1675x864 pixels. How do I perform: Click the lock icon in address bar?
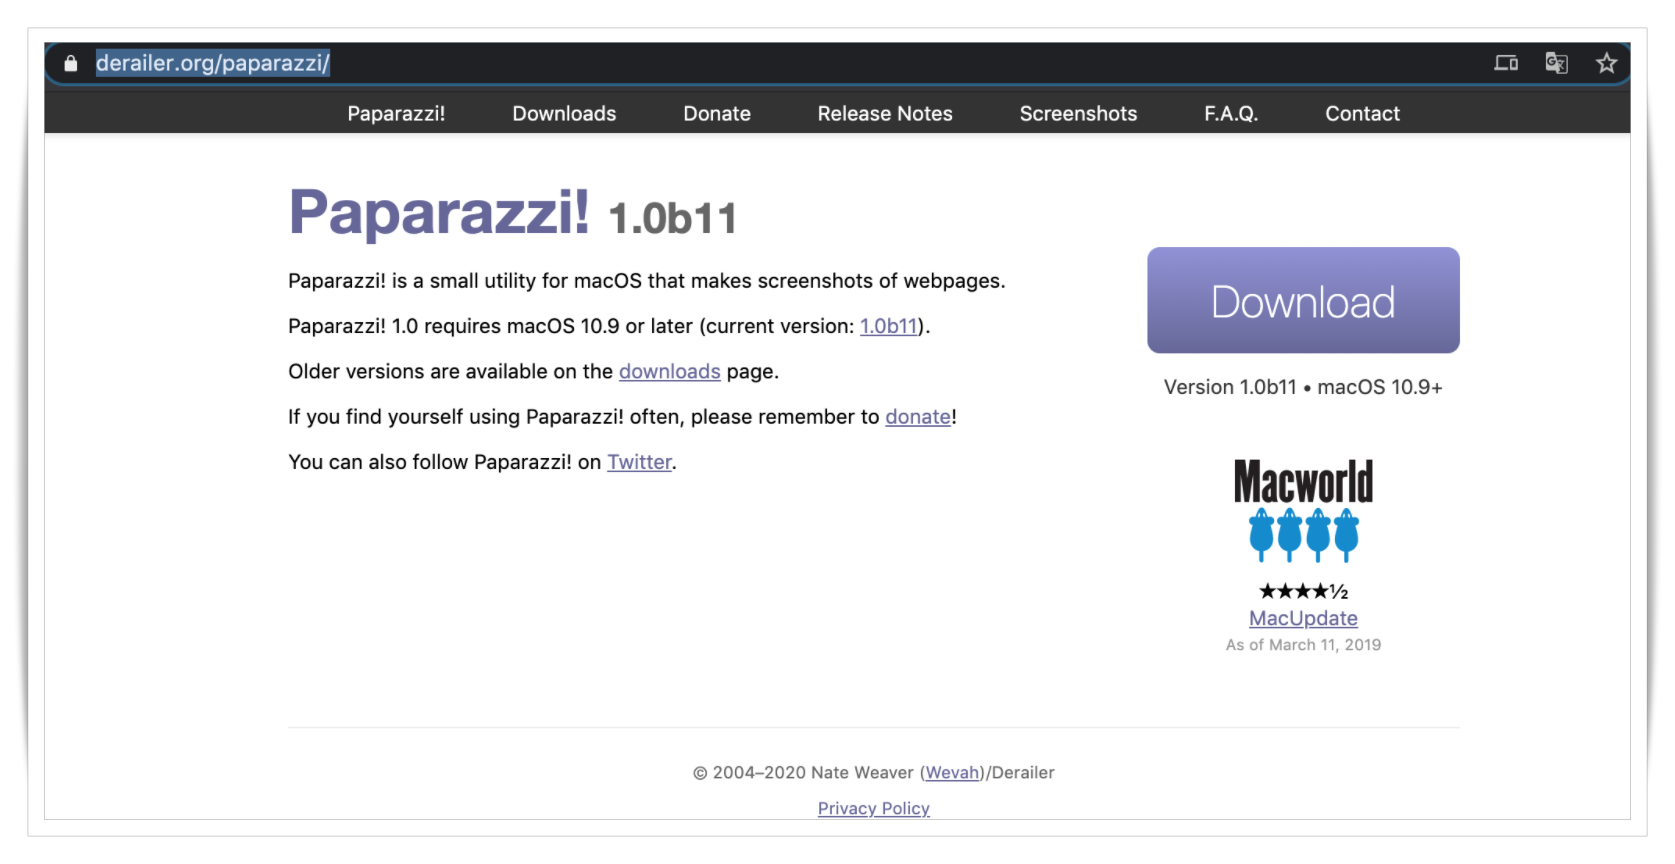pos(71,64)
